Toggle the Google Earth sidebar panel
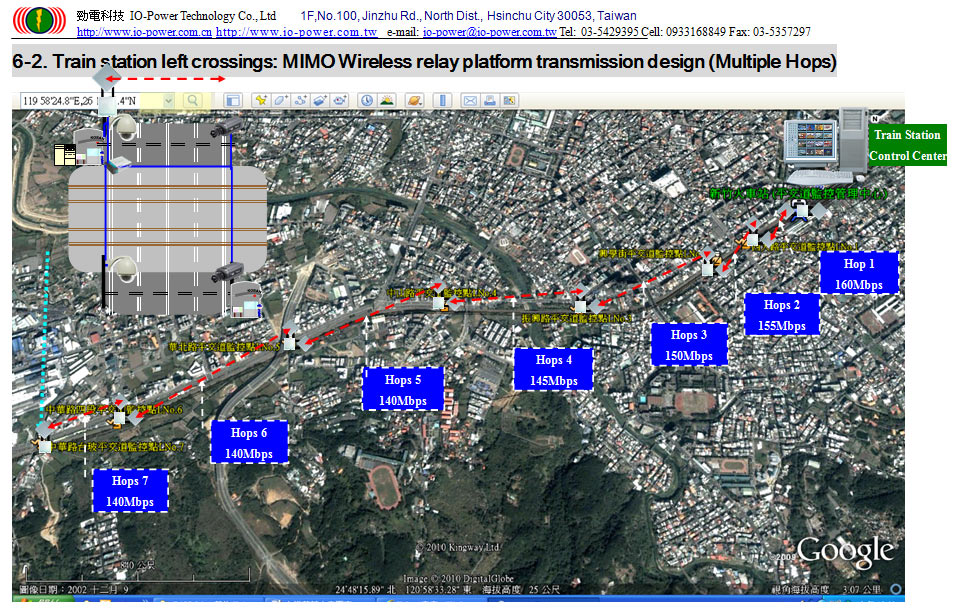Image resolution: width=954 pixels, height=613 pixels. point(232,100)
